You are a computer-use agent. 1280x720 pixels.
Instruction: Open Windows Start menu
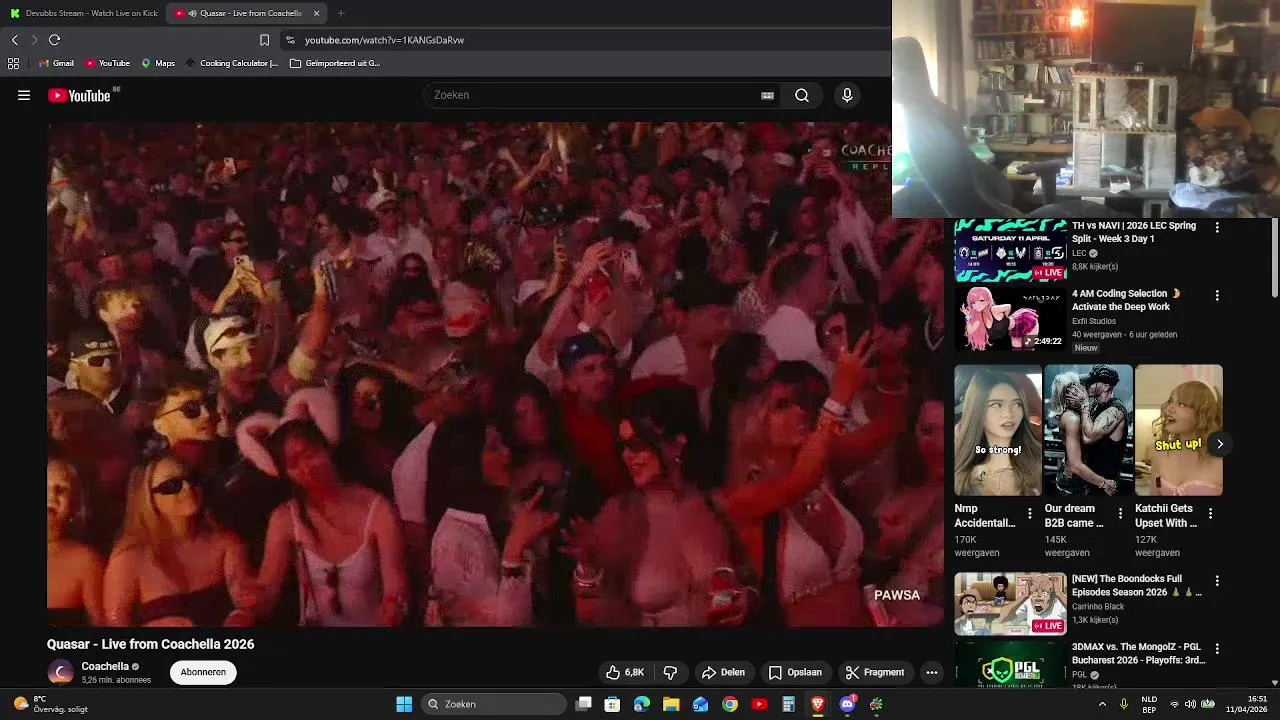[404, 704]
